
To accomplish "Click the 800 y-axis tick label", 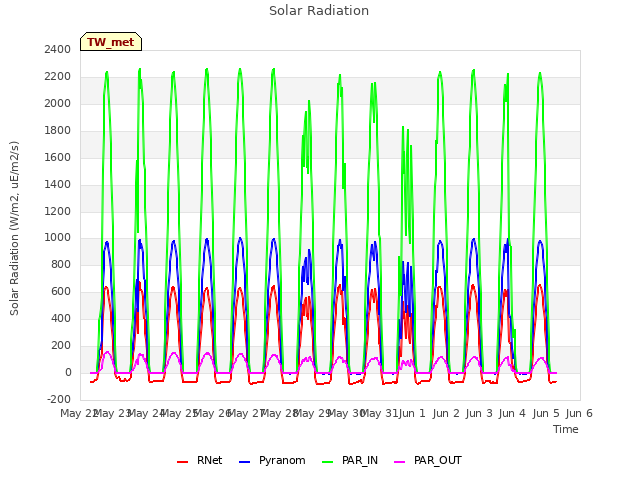I will click(x=61, y=265).
